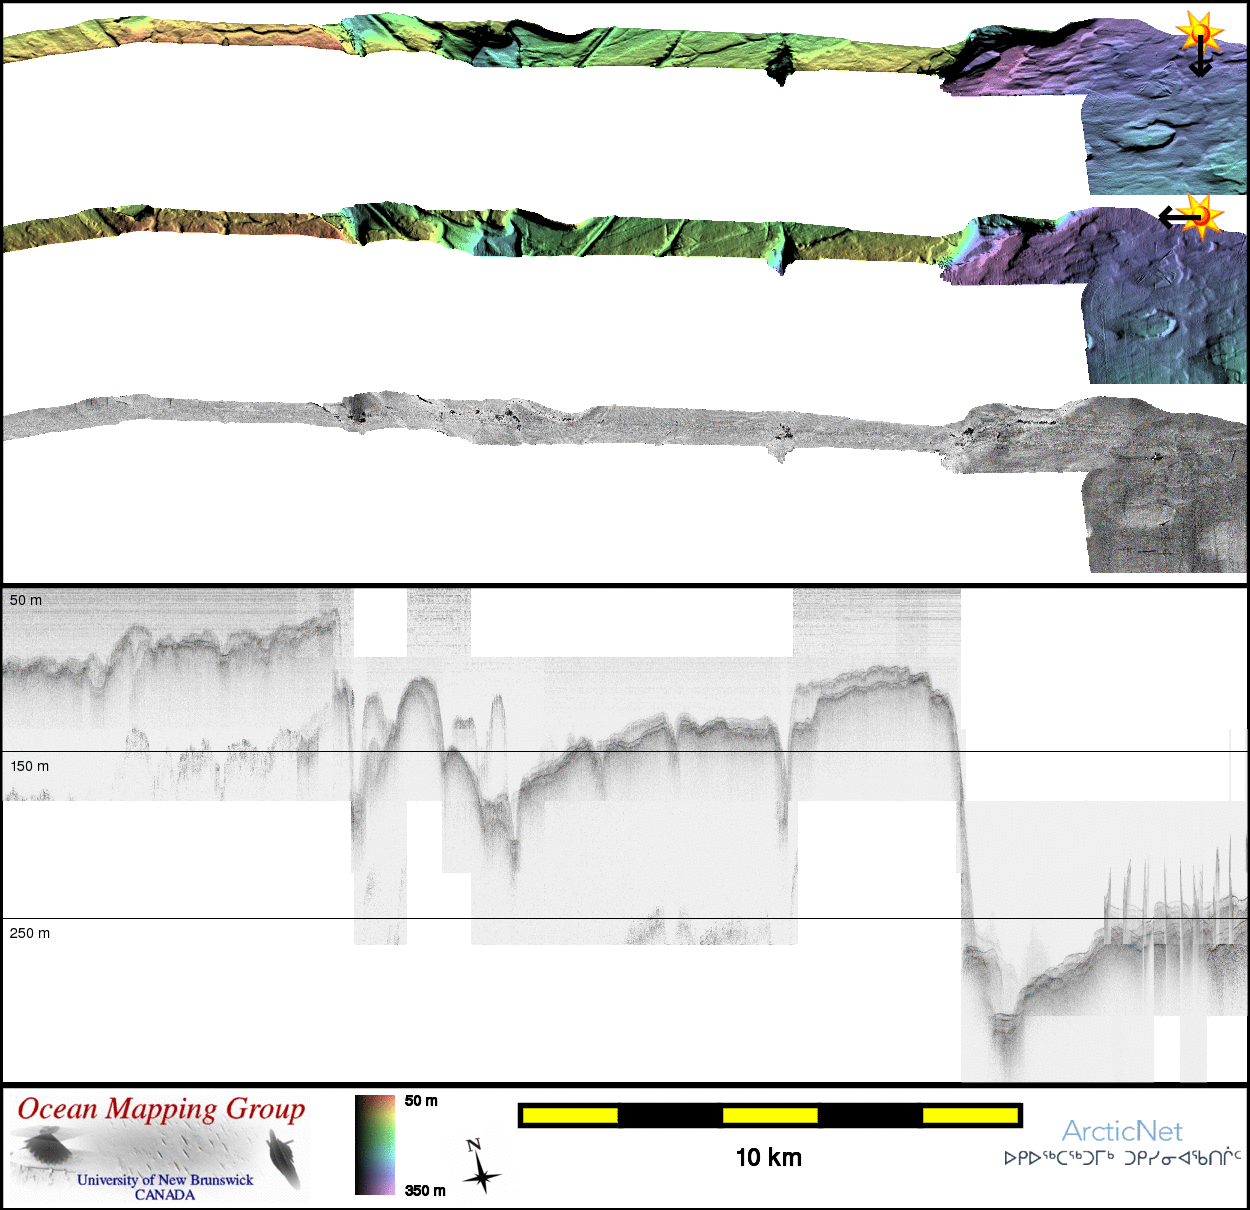Click the 250 m depth label on the profile

tap(30, 933)
